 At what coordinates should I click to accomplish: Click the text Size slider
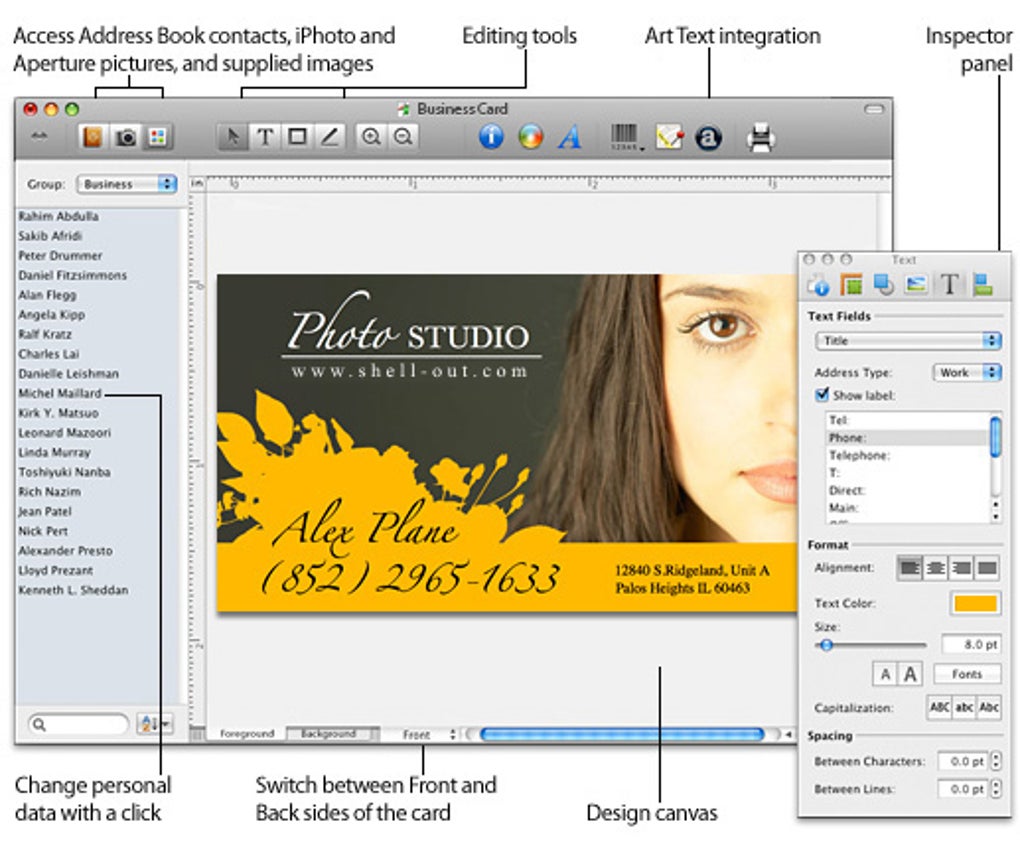[870, 645]
